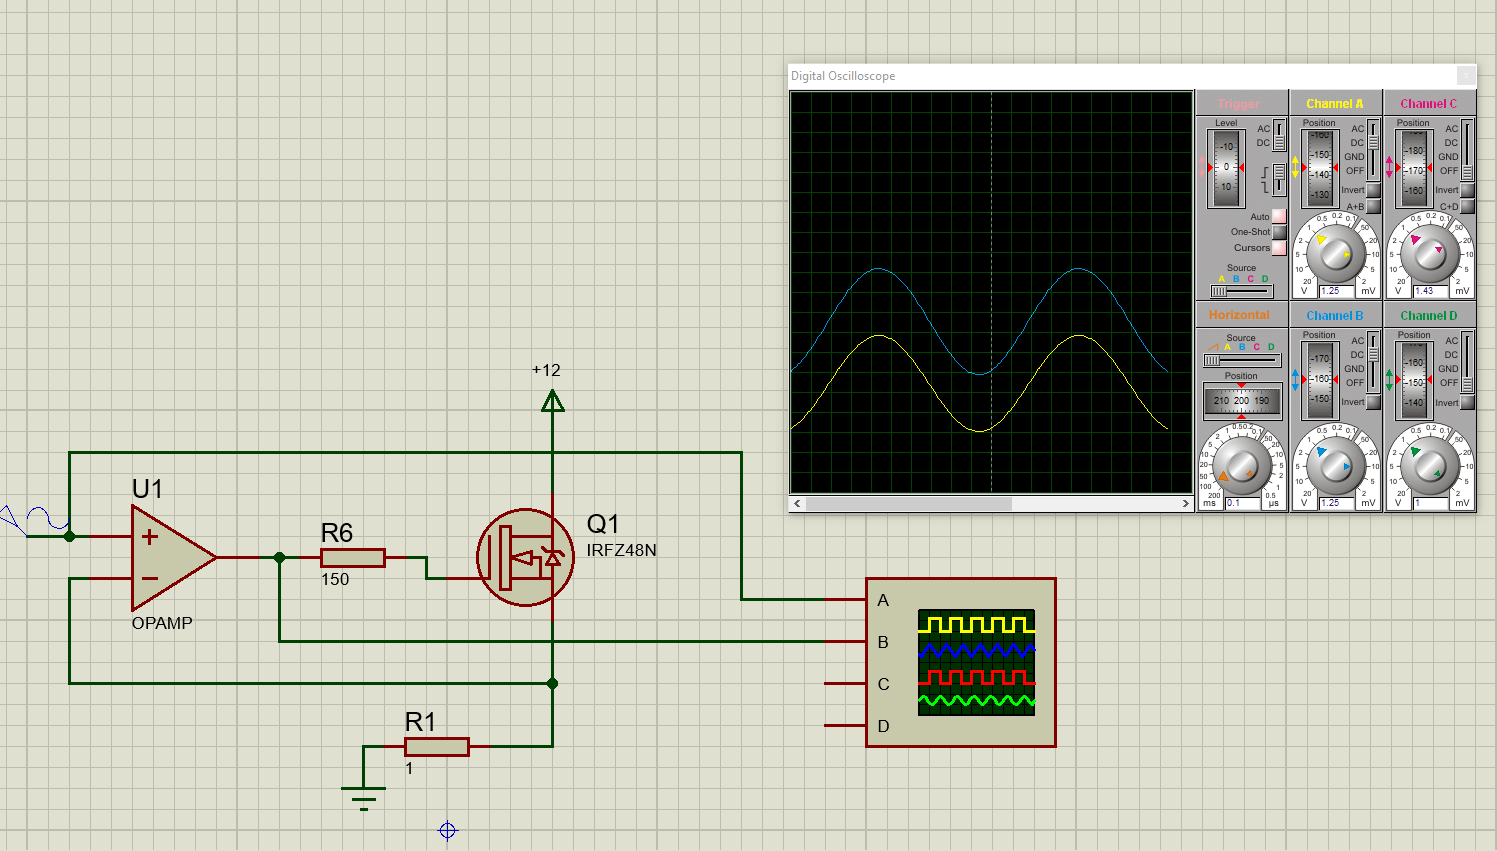Click the green Channel D position arrows
This screenshot has height=851, width=1497.
tap(1390, 379)
